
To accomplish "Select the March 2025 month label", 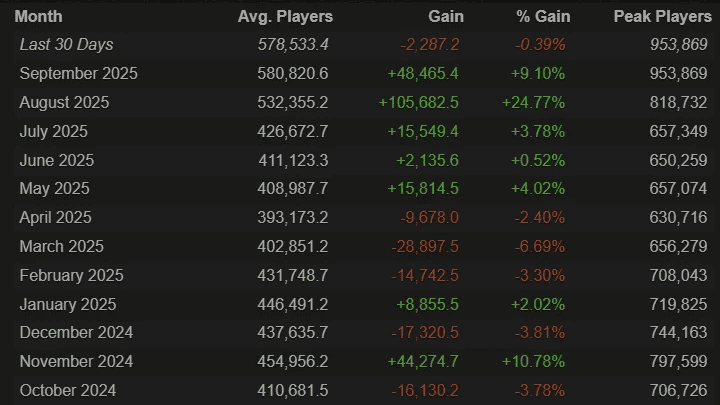I will tap(61, 247).
